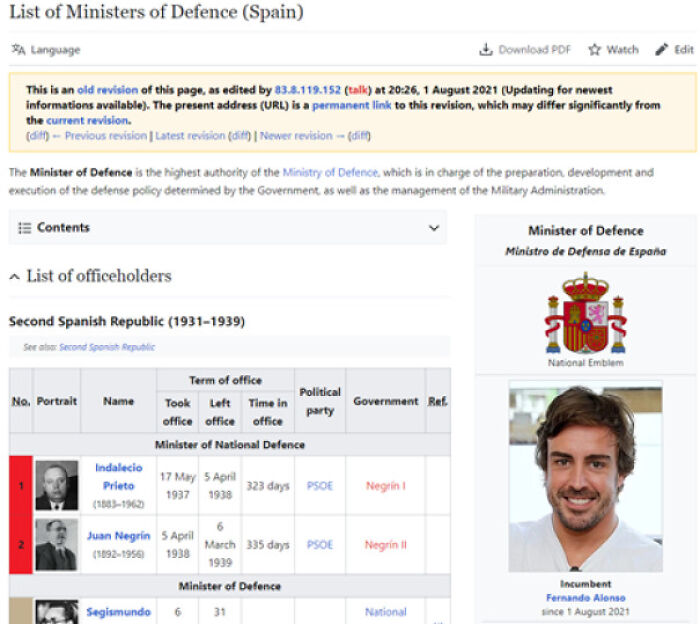Click the incumbent's infobox photo
700x624 pixels.
585,476
